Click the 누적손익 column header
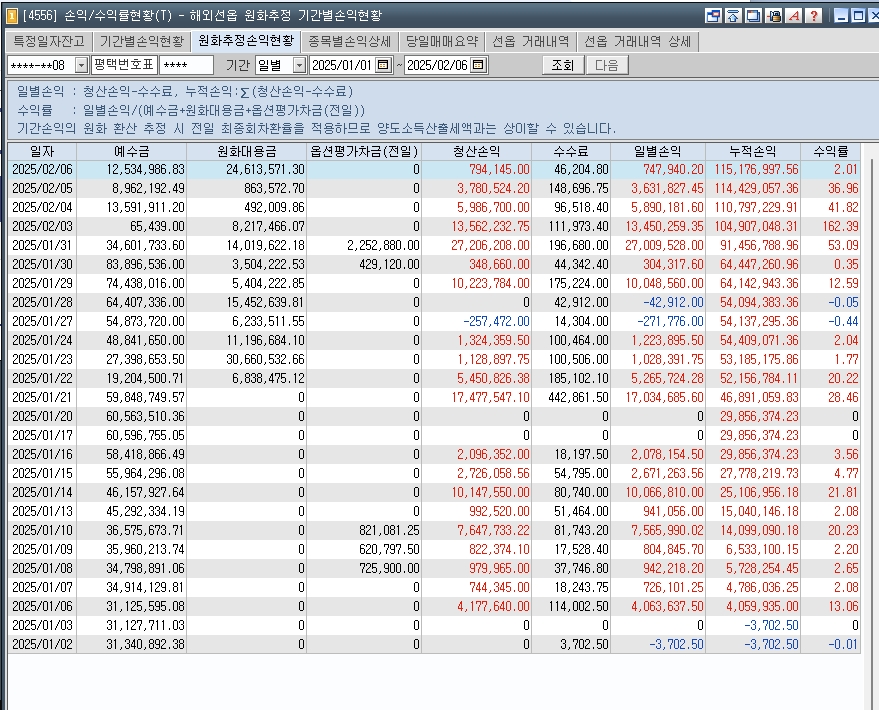This screenshot has width=879, height=710. click(x=753, y=151)
